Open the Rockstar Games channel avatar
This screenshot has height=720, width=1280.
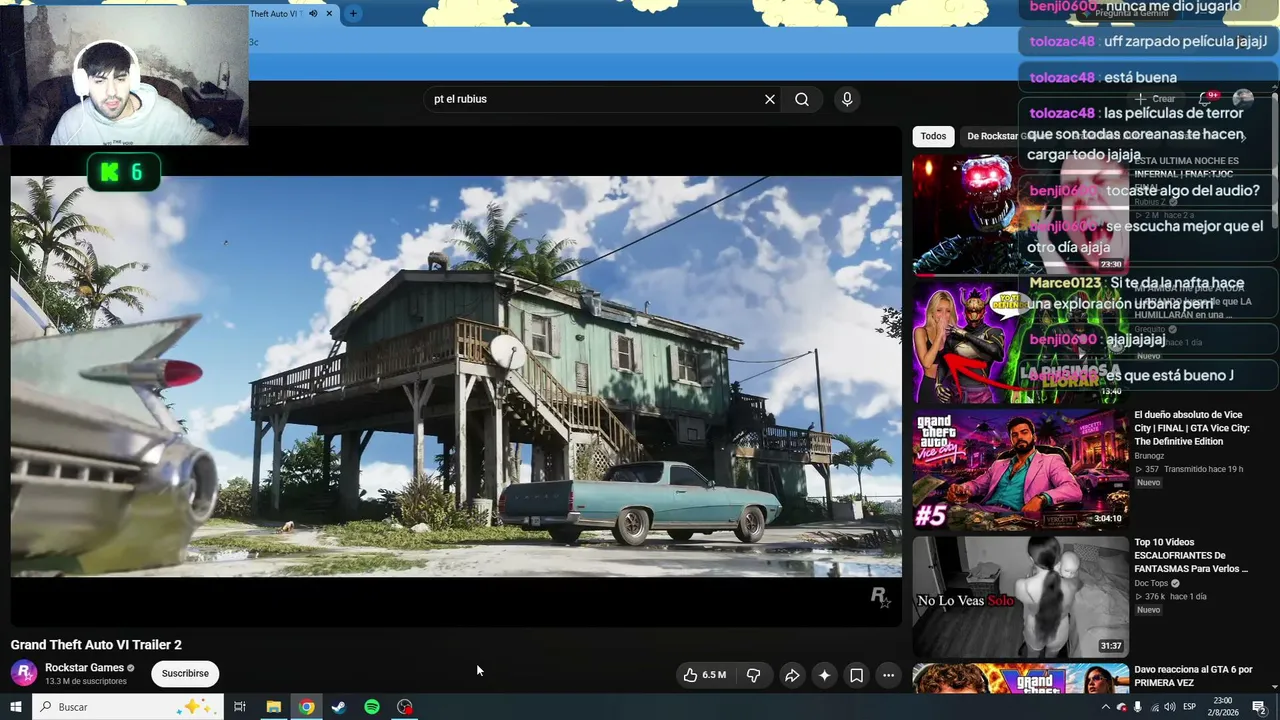24,673
